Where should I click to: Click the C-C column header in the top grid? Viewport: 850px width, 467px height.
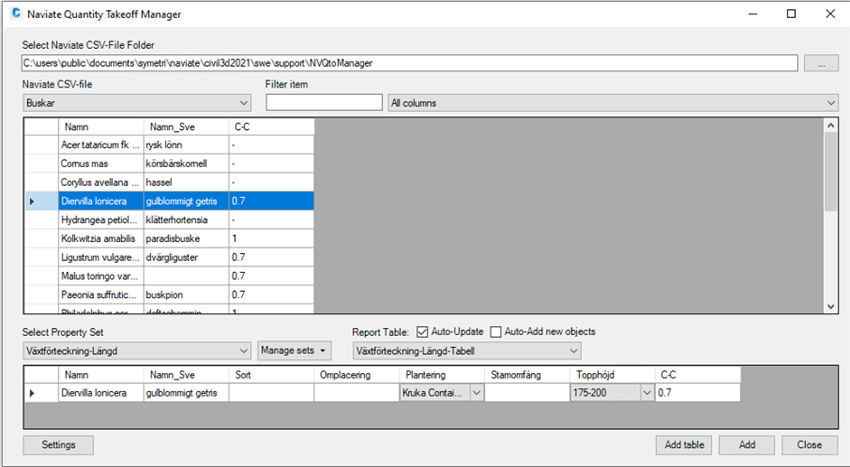click(x=271, y=127)
